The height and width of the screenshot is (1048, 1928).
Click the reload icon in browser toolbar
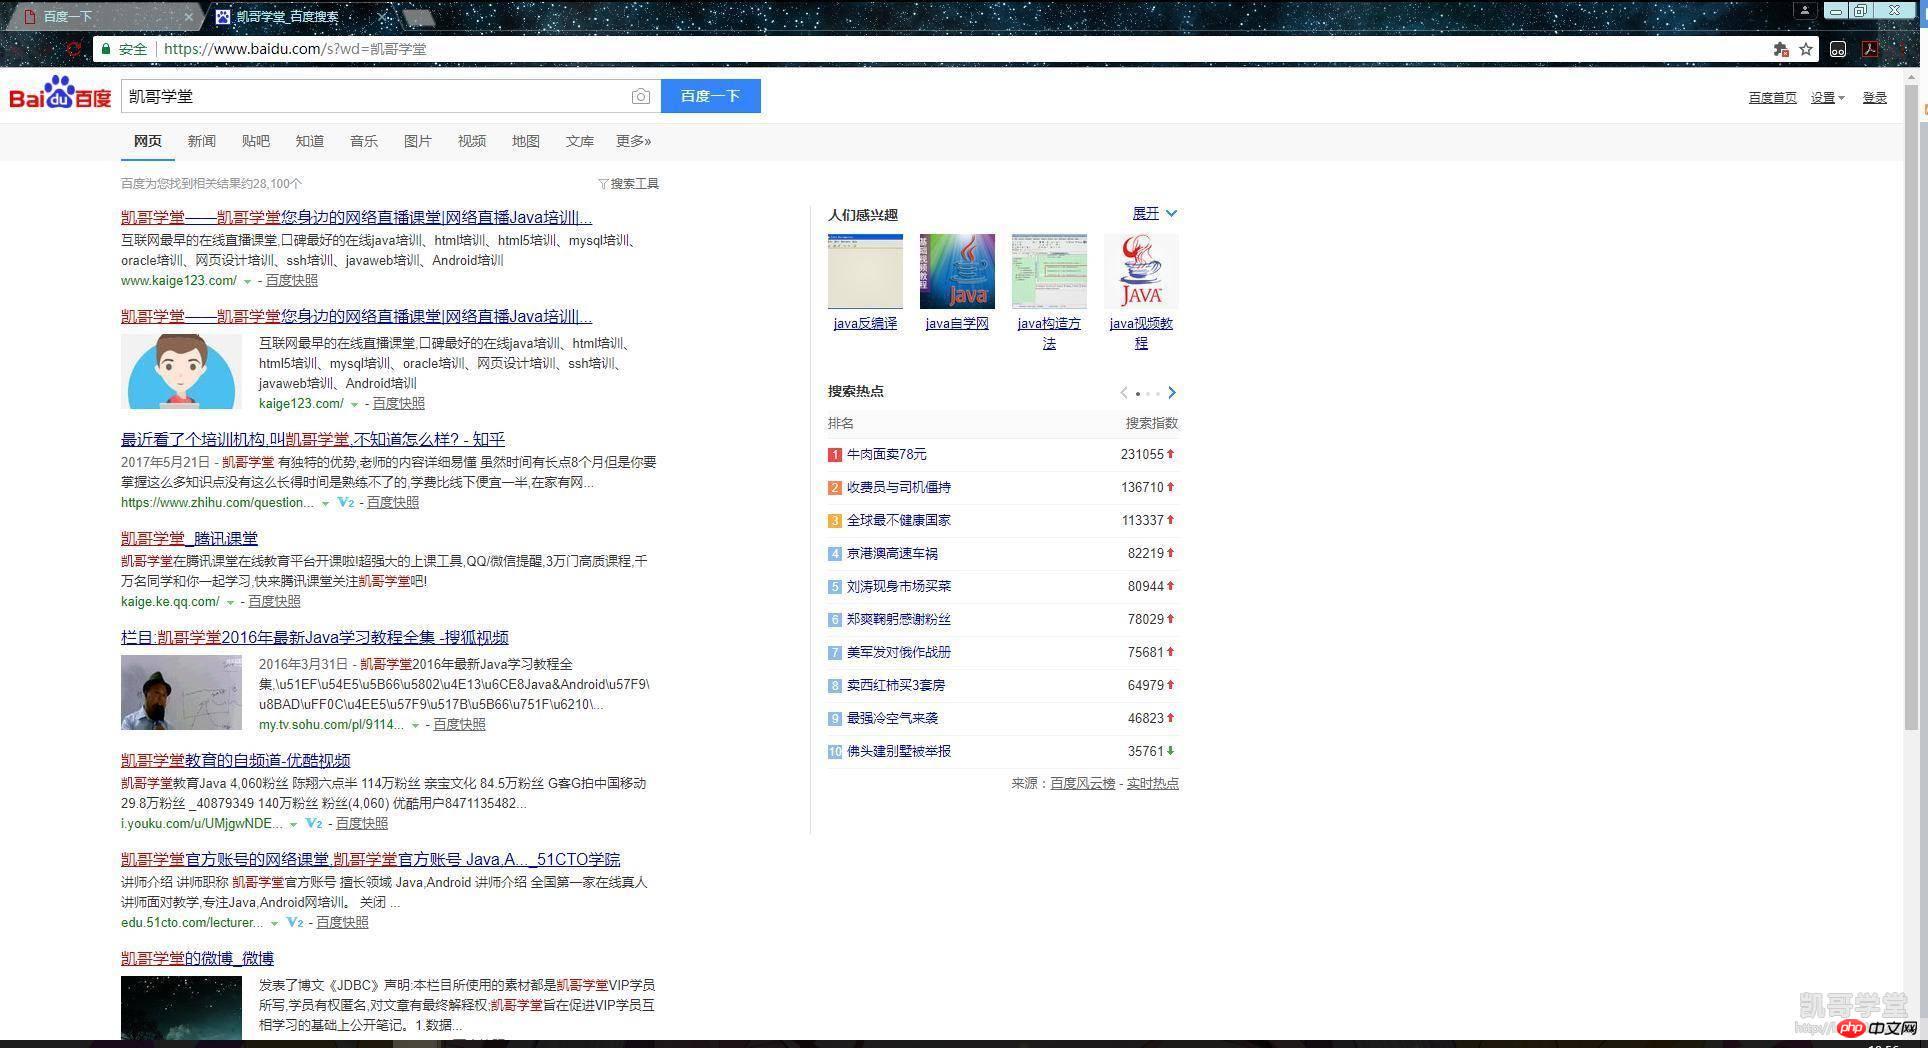pos(73,49)
